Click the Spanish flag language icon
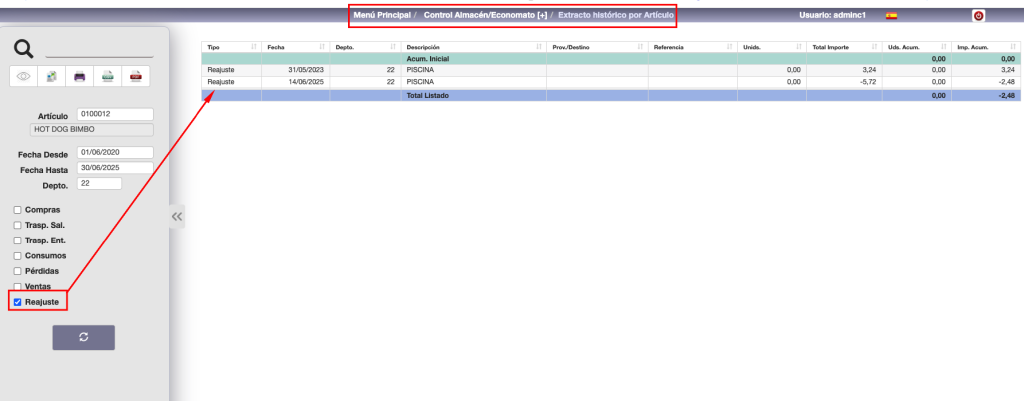This screenshot has height=401, width=1024. [x=892, y=16]
